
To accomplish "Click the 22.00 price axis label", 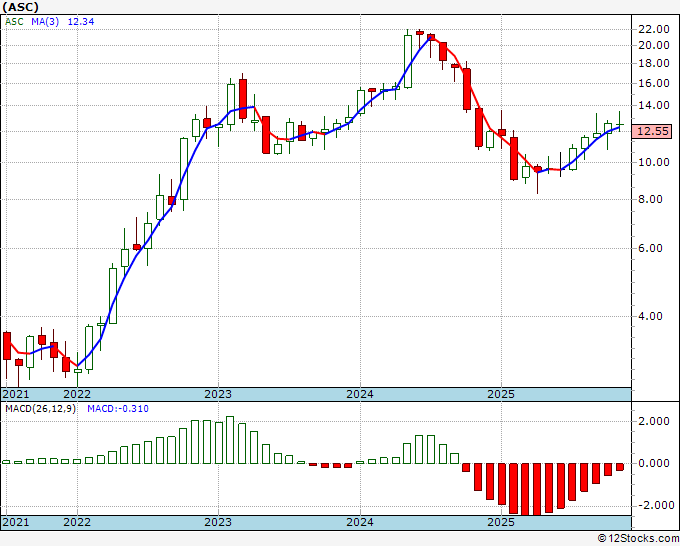I will tap(654, 29).
